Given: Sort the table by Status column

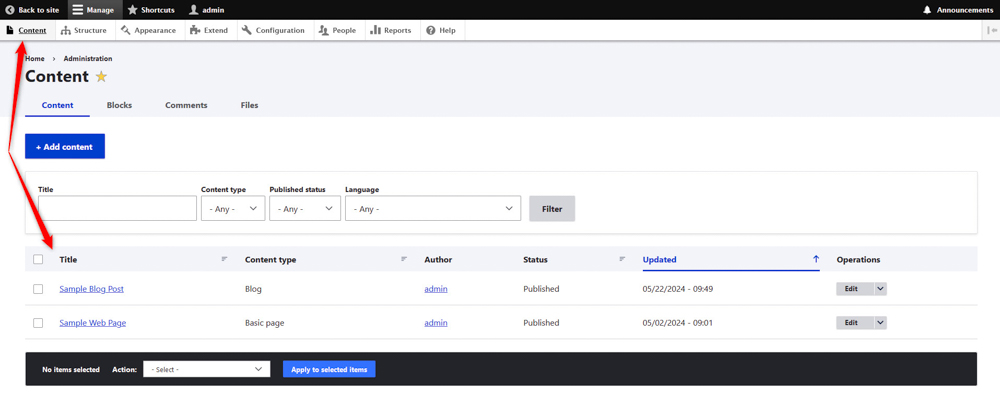Looking at the screenshot, I should [x=535, y=259].
